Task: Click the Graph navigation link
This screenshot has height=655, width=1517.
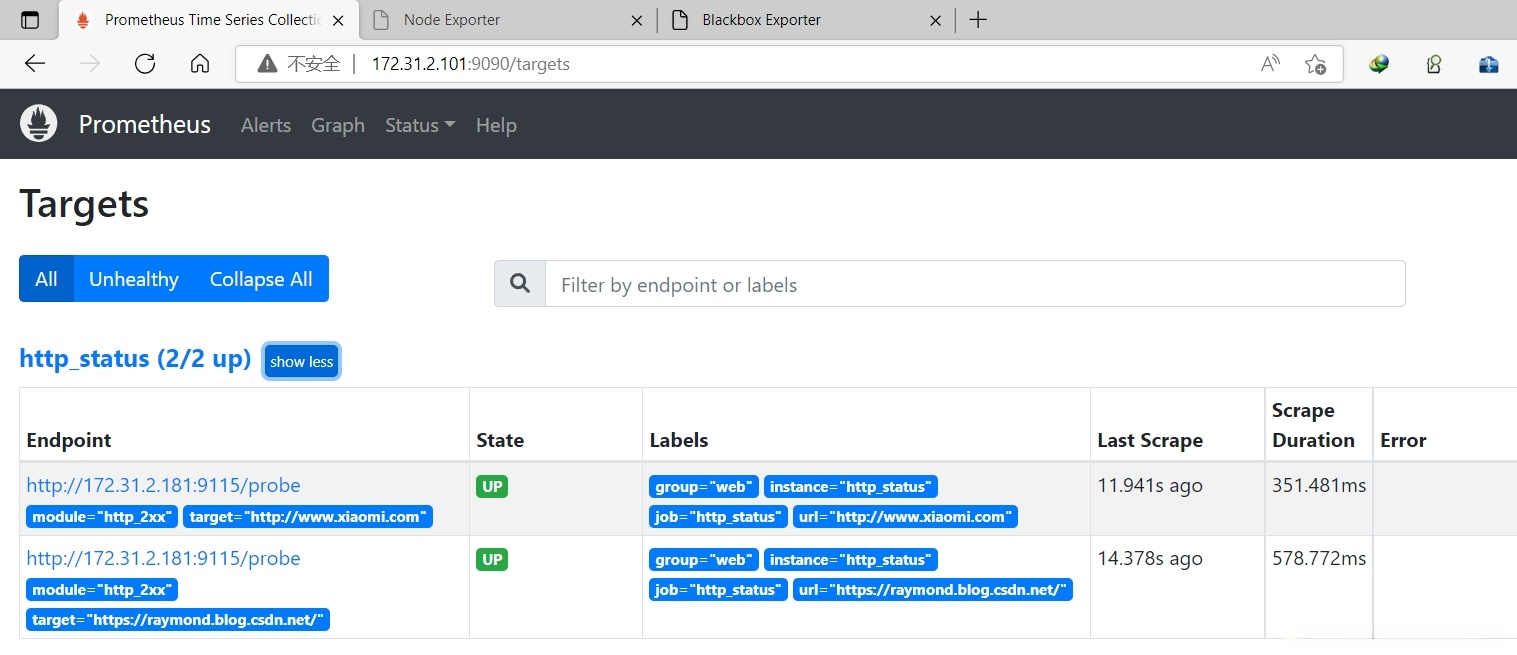Action: (338, 125)
